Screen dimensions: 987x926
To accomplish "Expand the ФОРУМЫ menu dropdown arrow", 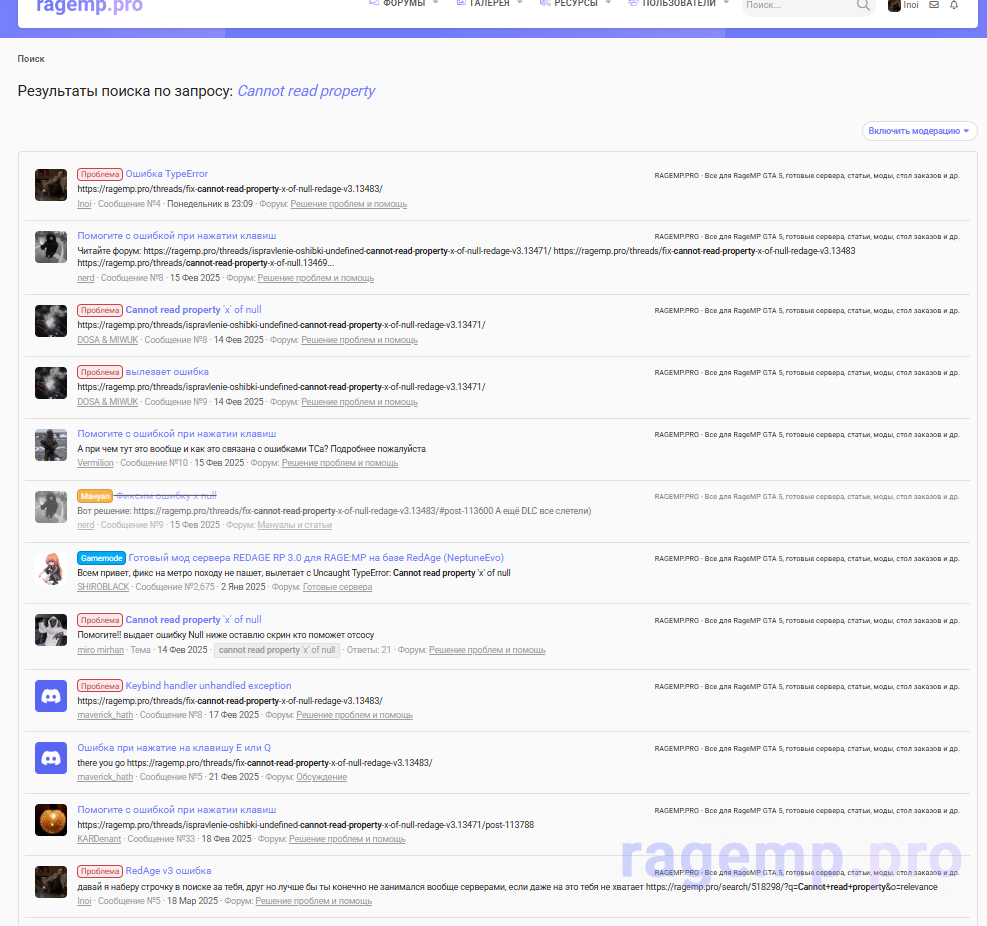I will pyautogui.click(x=435, y=4).
